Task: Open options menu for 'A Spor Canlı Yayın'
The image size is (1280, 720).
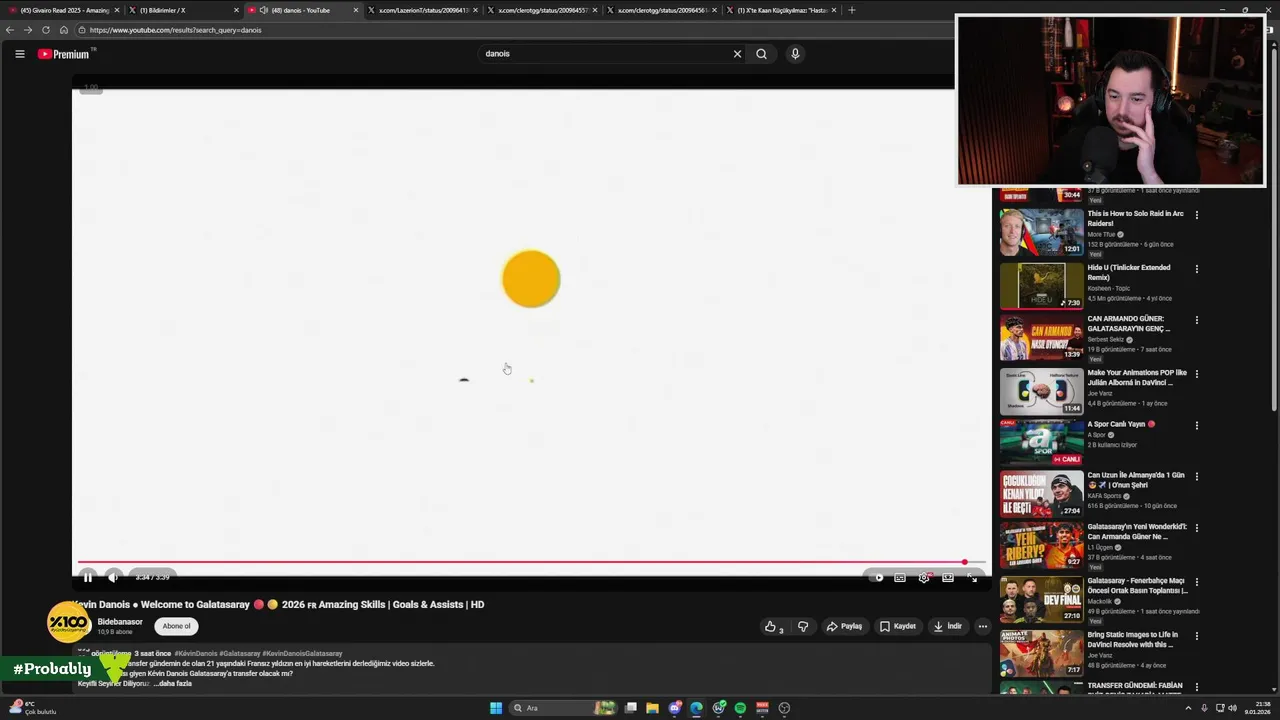Action: [1196, 425]
